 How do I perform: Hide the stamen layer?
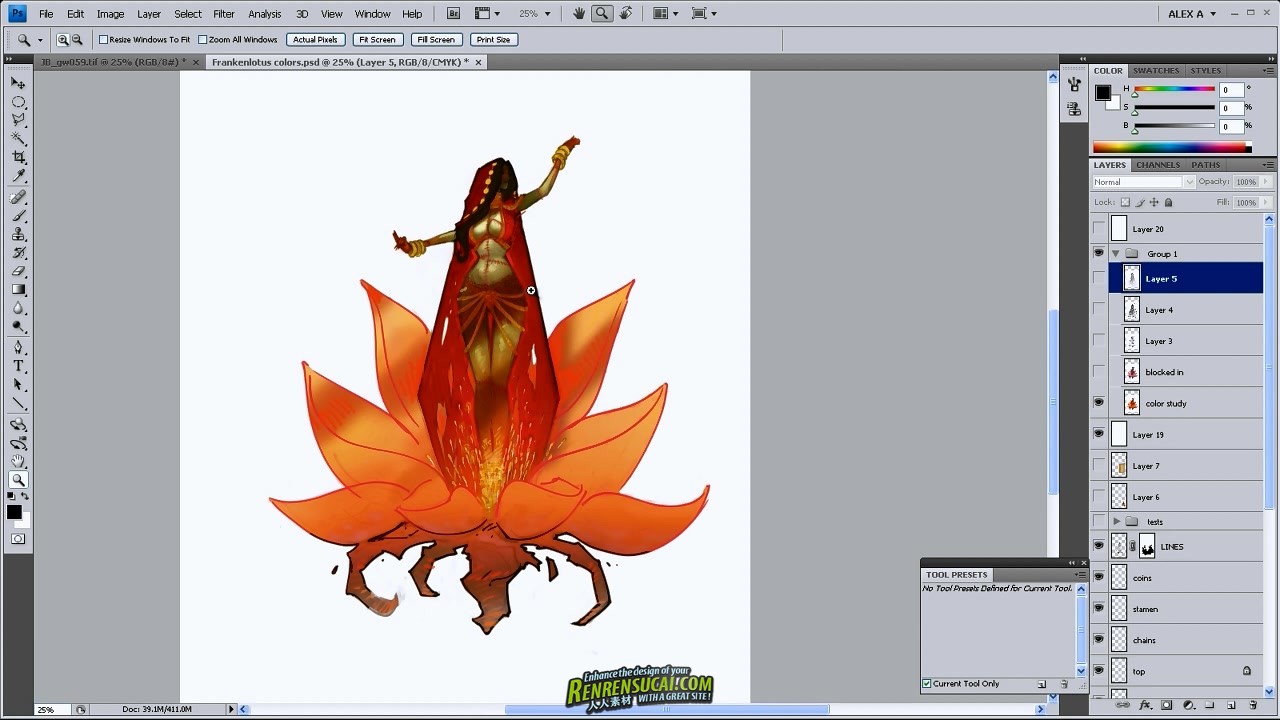[x=1099, y=609]
